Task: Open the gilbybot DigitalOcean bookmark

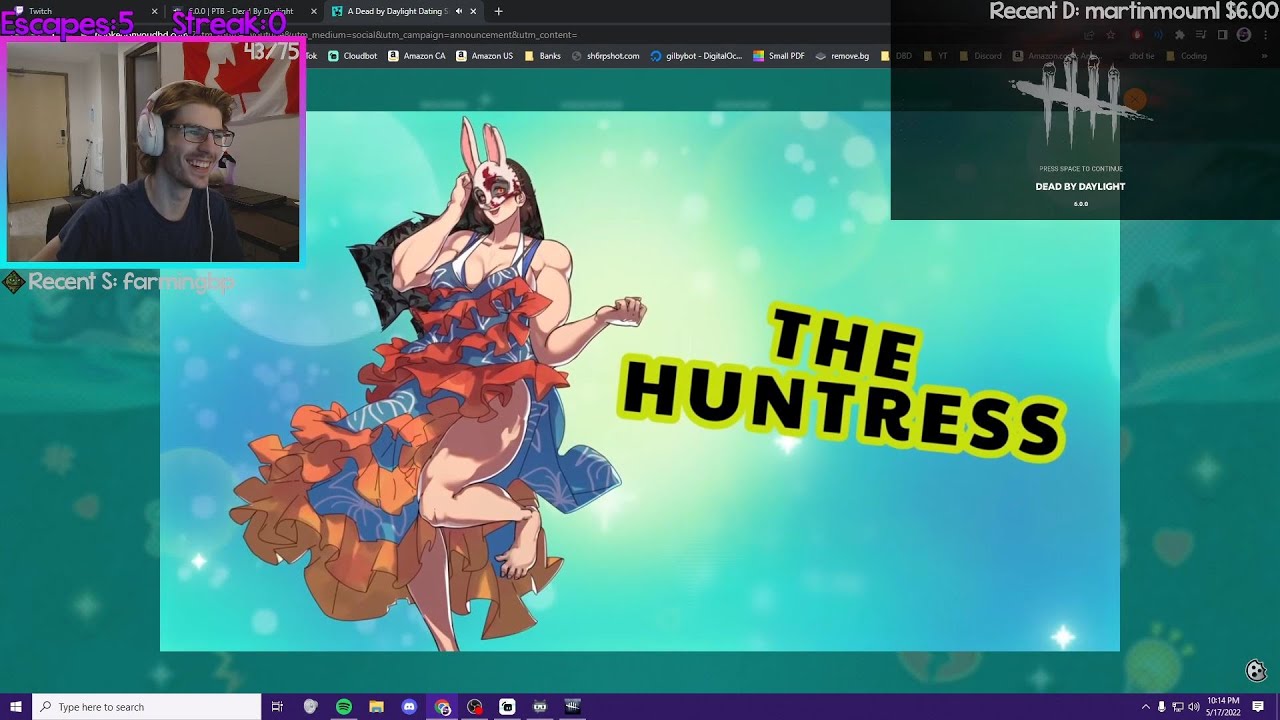Action: tap(696, 56)
